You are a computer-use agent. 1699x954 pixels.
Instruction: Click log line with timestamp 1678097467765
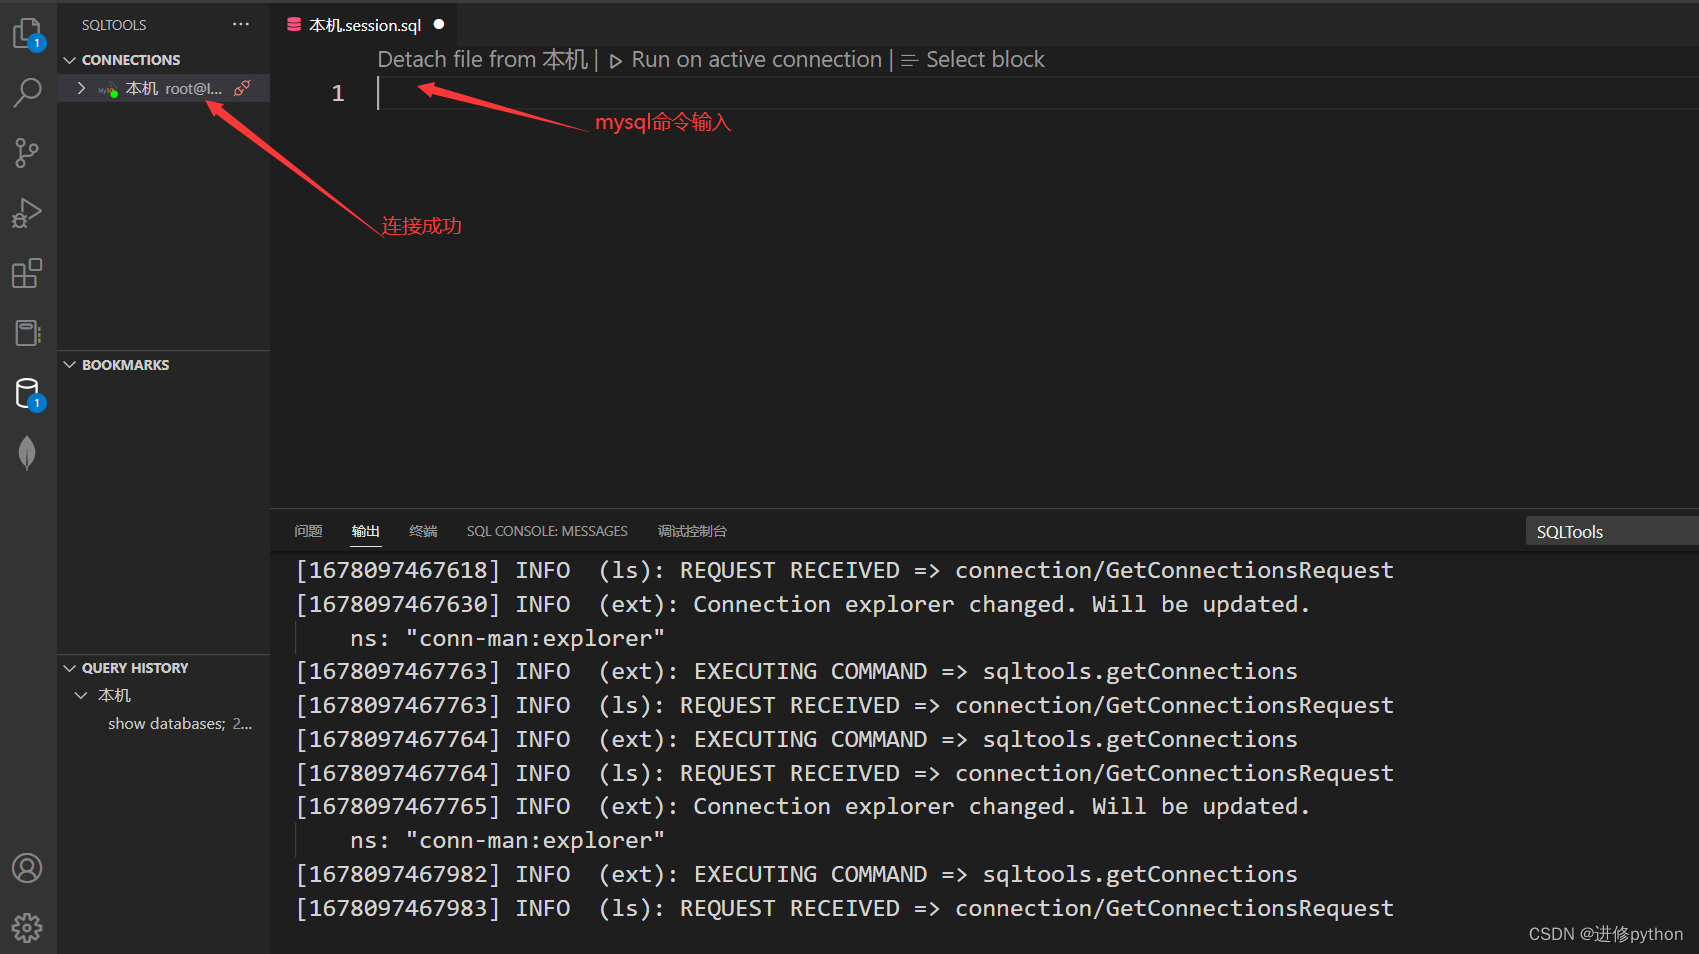tap(802, 806)
